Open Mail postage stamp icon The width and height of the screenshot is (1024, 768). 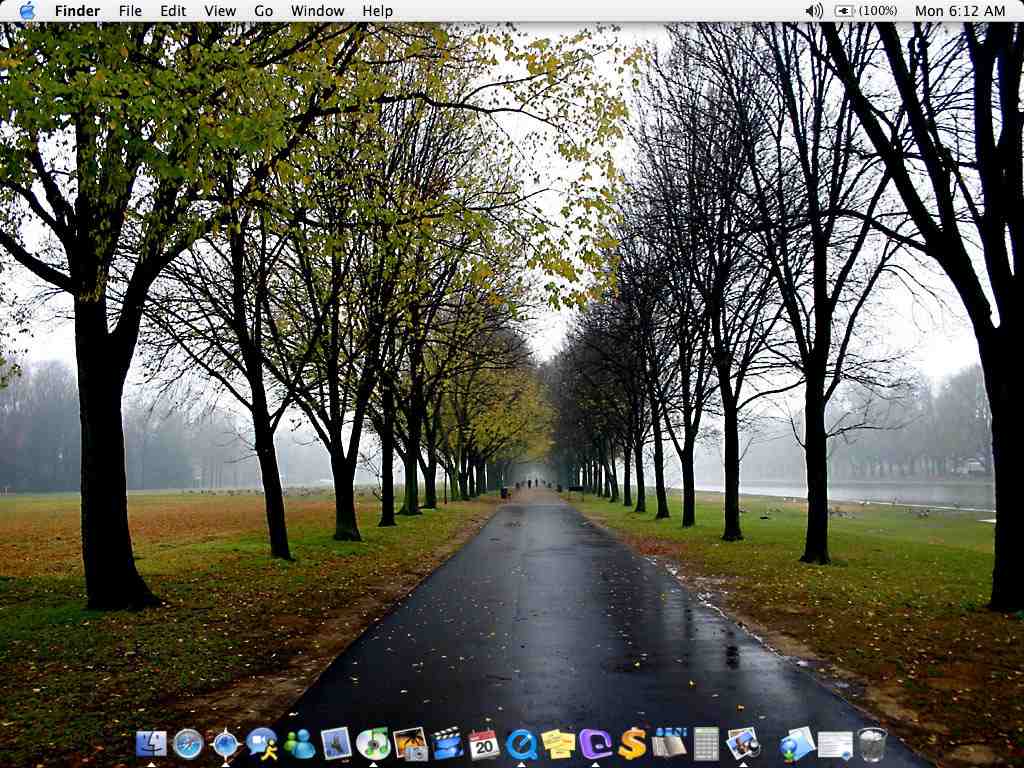(336, 744)
